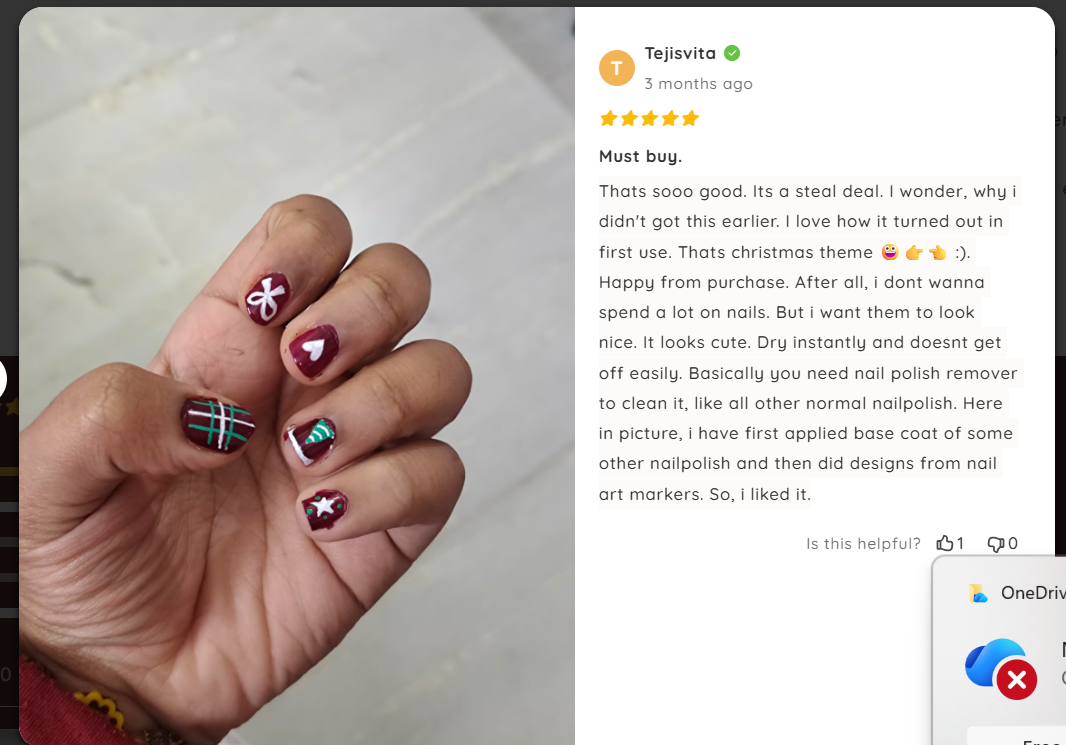
Task: Click the fifth yellow rating star
Action: 690,119
